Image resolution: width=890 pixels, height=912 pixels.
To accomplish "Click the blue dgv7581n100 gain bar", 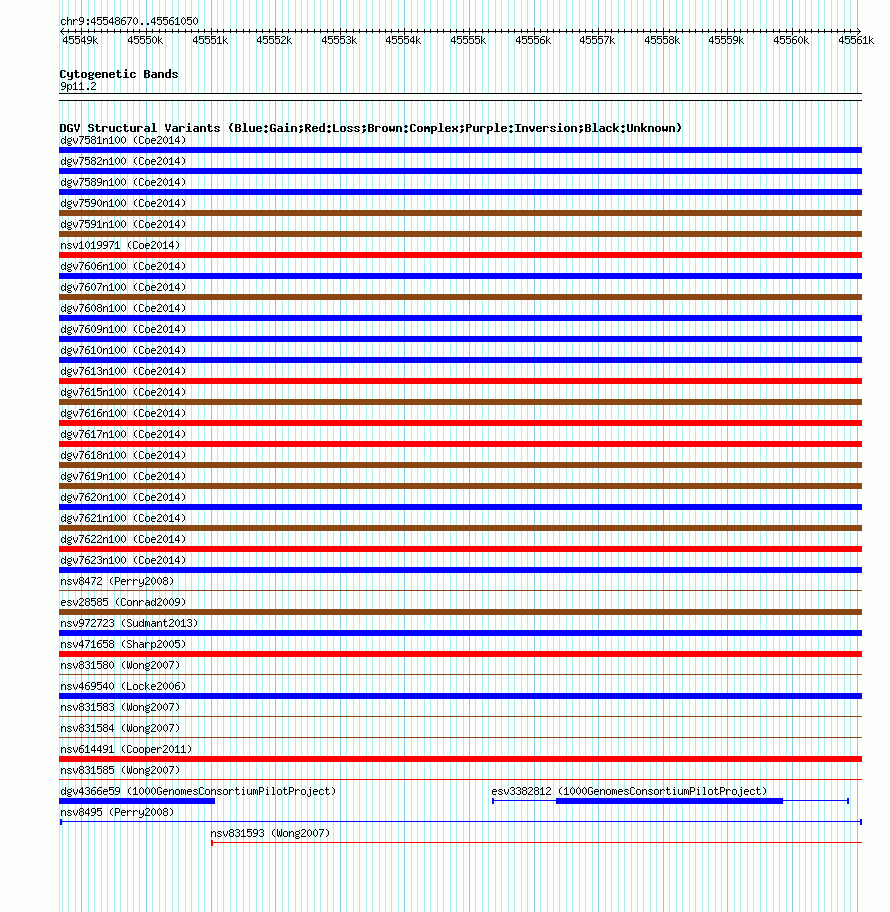I will tap(460, 150).
